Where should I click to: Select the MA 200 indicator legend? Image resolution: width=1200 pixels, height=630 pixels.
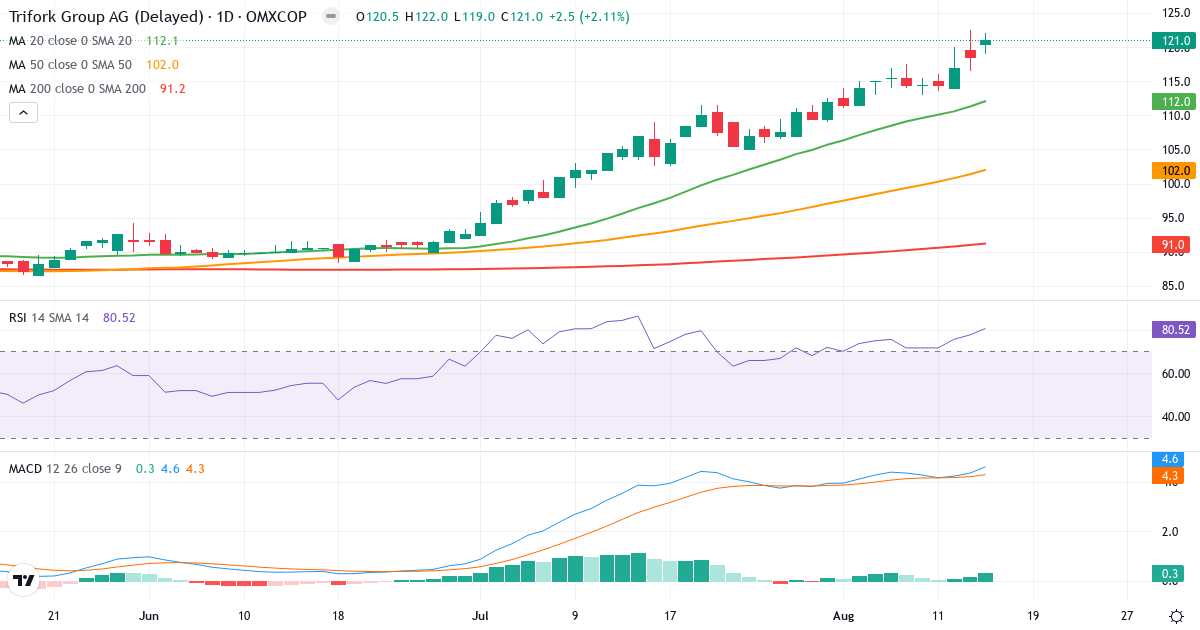(77, 88)
